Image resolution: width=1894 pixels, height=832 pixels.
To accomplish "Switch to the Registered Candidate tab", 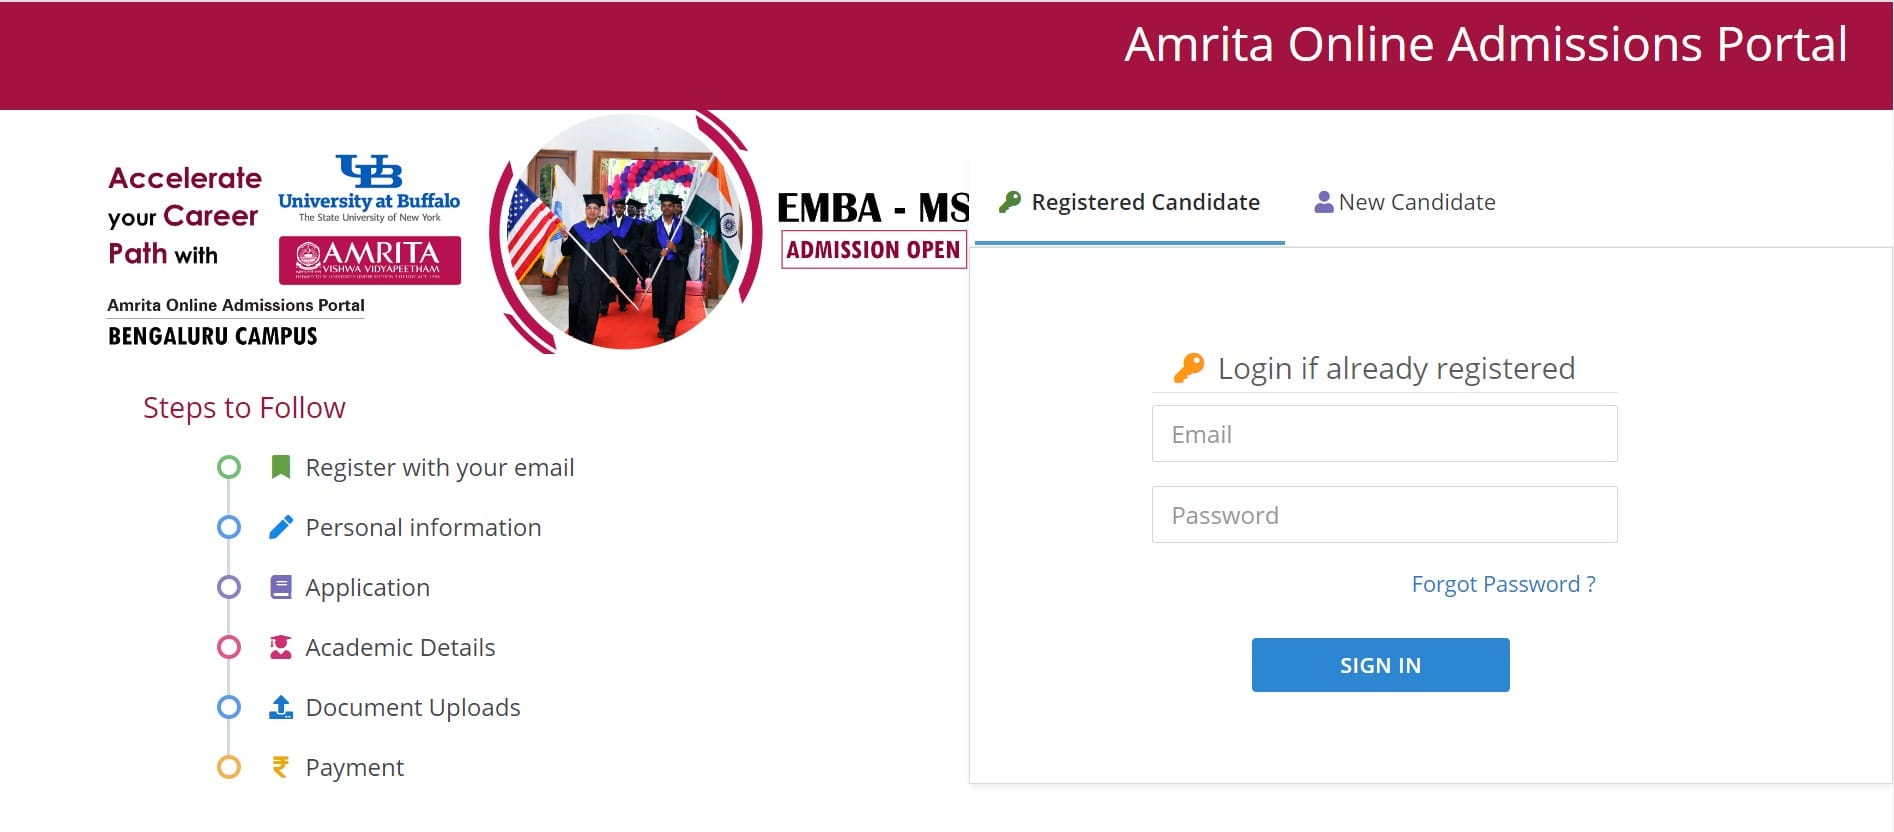I will point(1130,203).
